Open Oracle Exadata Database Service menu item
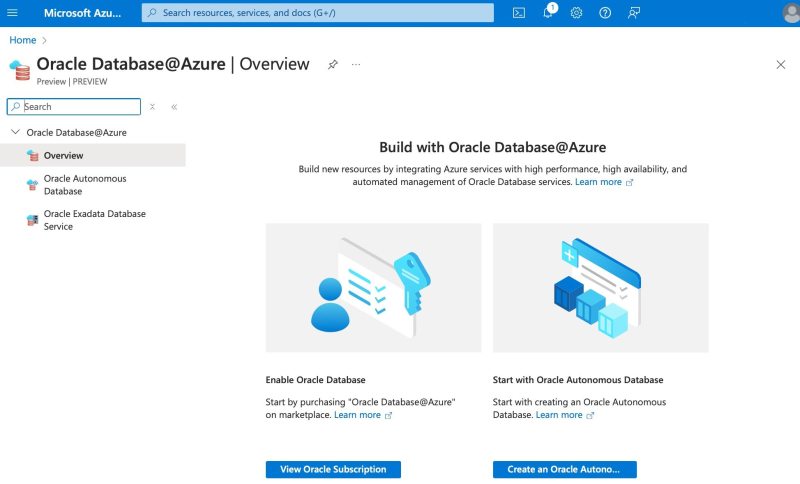The width and height of the screenshot is (800, 484). (x=93, y=220)
